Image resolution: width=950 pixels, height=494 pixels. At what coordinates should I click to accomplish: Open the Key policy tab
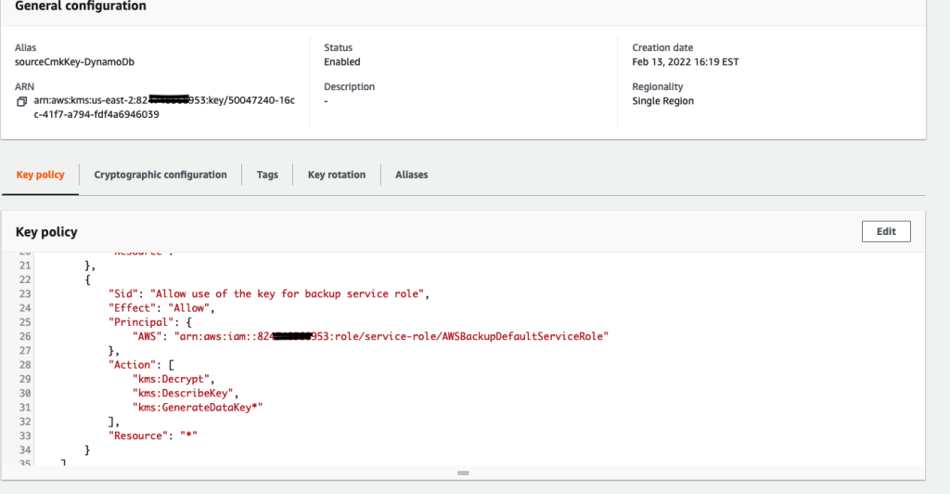pos(40,175)
